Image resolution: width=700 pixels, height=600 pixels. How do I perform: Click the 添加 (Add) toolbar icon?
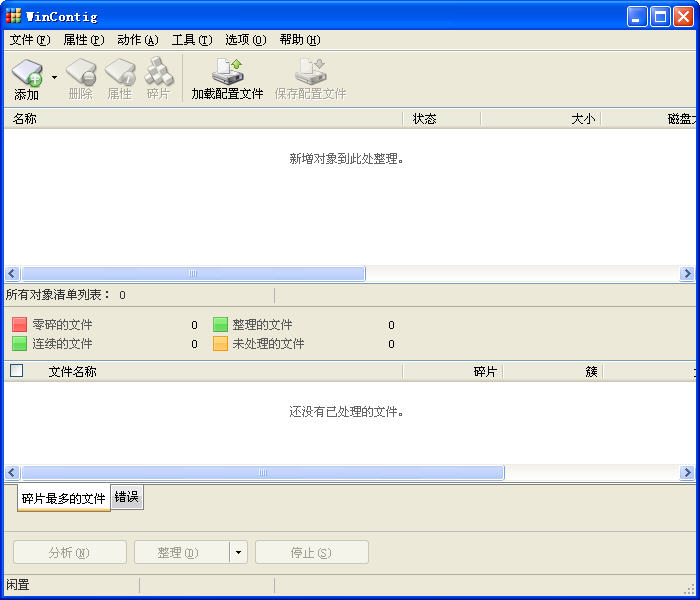[x=27, y=78]
